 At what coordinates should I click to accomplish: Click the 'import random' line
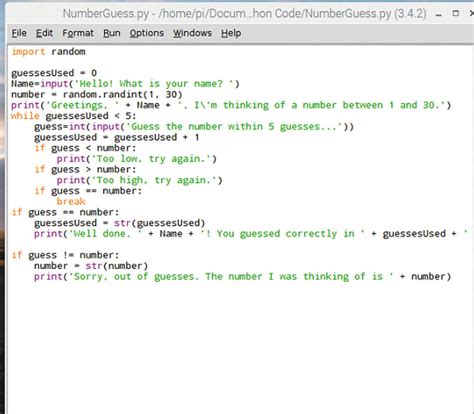(48, 52)
